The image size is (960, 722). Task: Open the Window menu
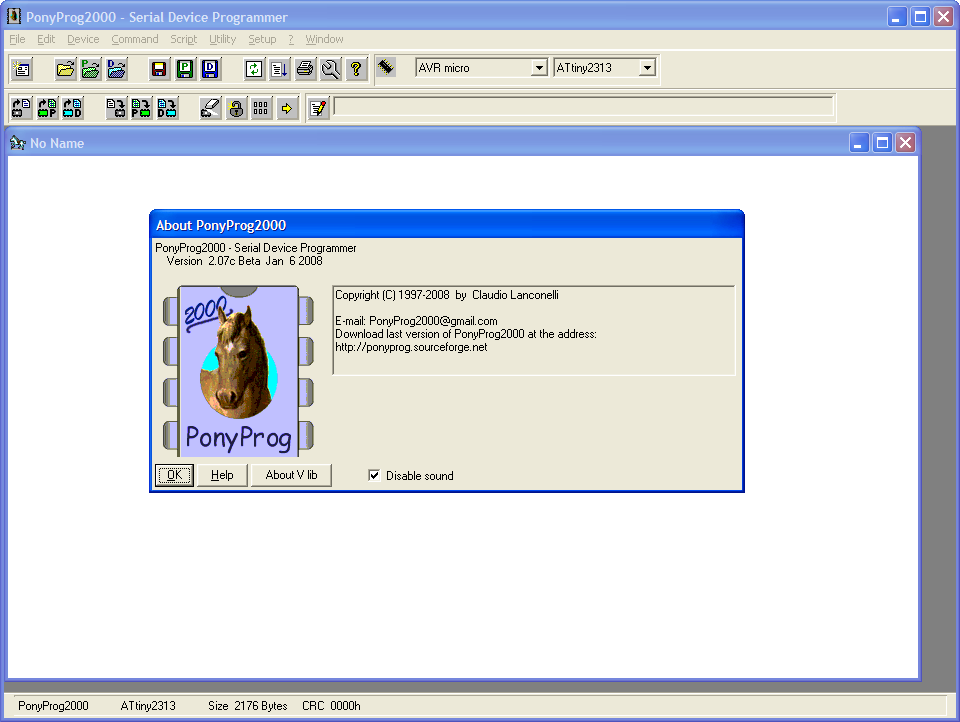324,39
